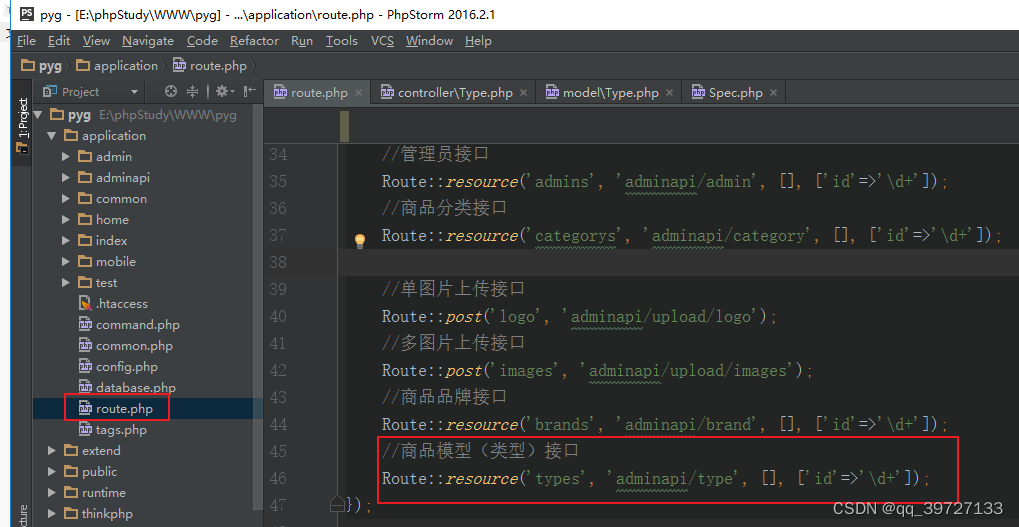This screenshot has width=1019, height=527.
Task: Expand the runtime folder
Action: tap(51, 493)
